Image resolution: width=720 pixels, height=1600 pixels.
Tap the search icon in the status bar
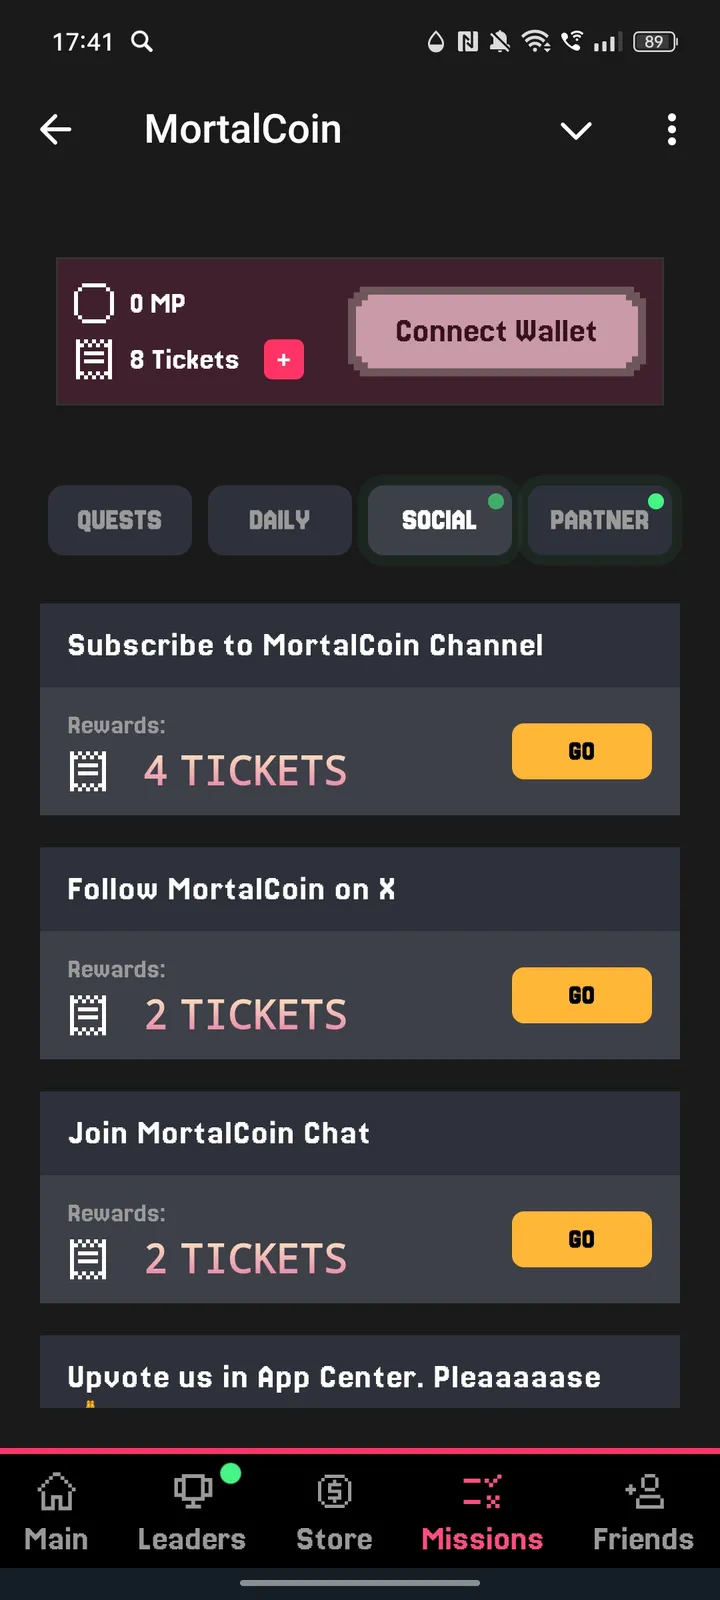click(141, 42)
